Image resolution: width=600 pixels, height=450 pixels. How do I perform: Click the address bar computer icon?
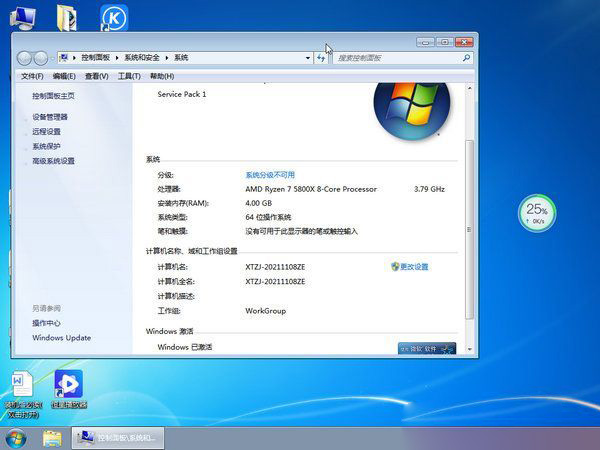[x=64, y=57]
